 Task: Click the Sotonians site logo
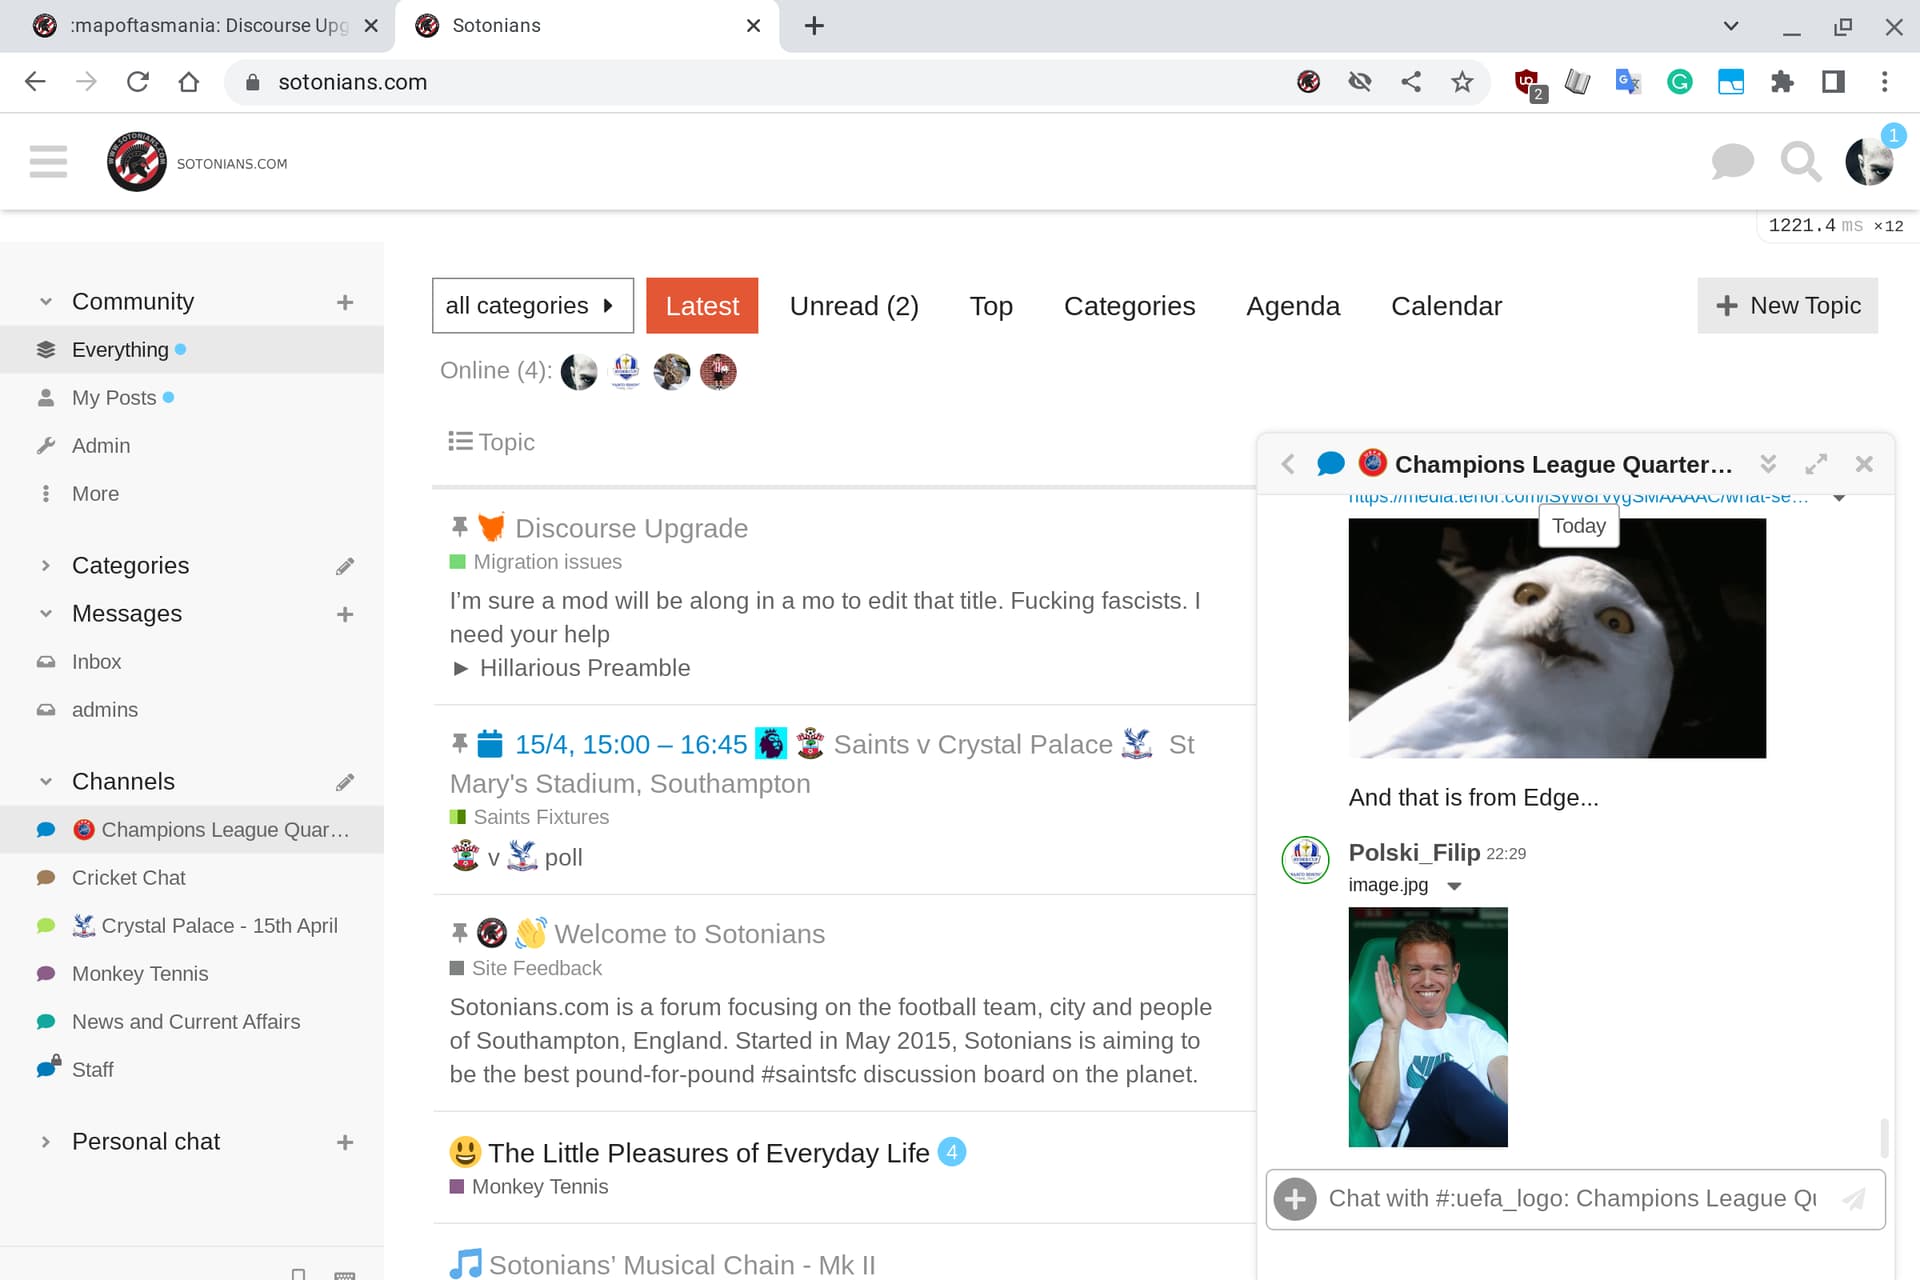(x=137, y=161)
